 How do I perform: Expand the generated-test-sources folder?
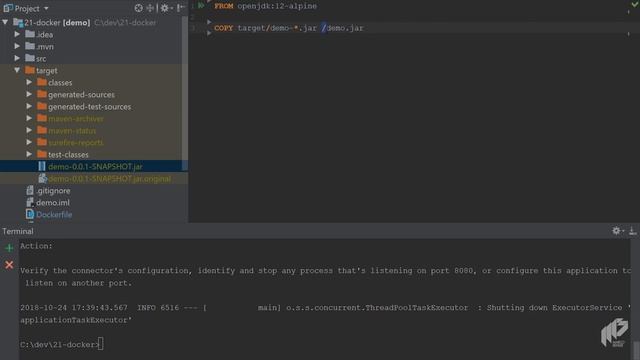point(29,107)
